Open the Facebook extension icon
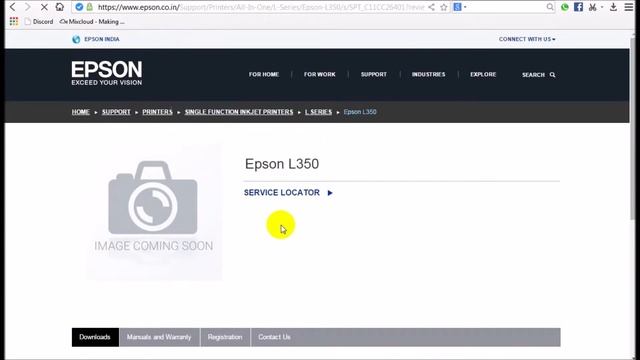 pyautogui.click(x=578, y=7)
